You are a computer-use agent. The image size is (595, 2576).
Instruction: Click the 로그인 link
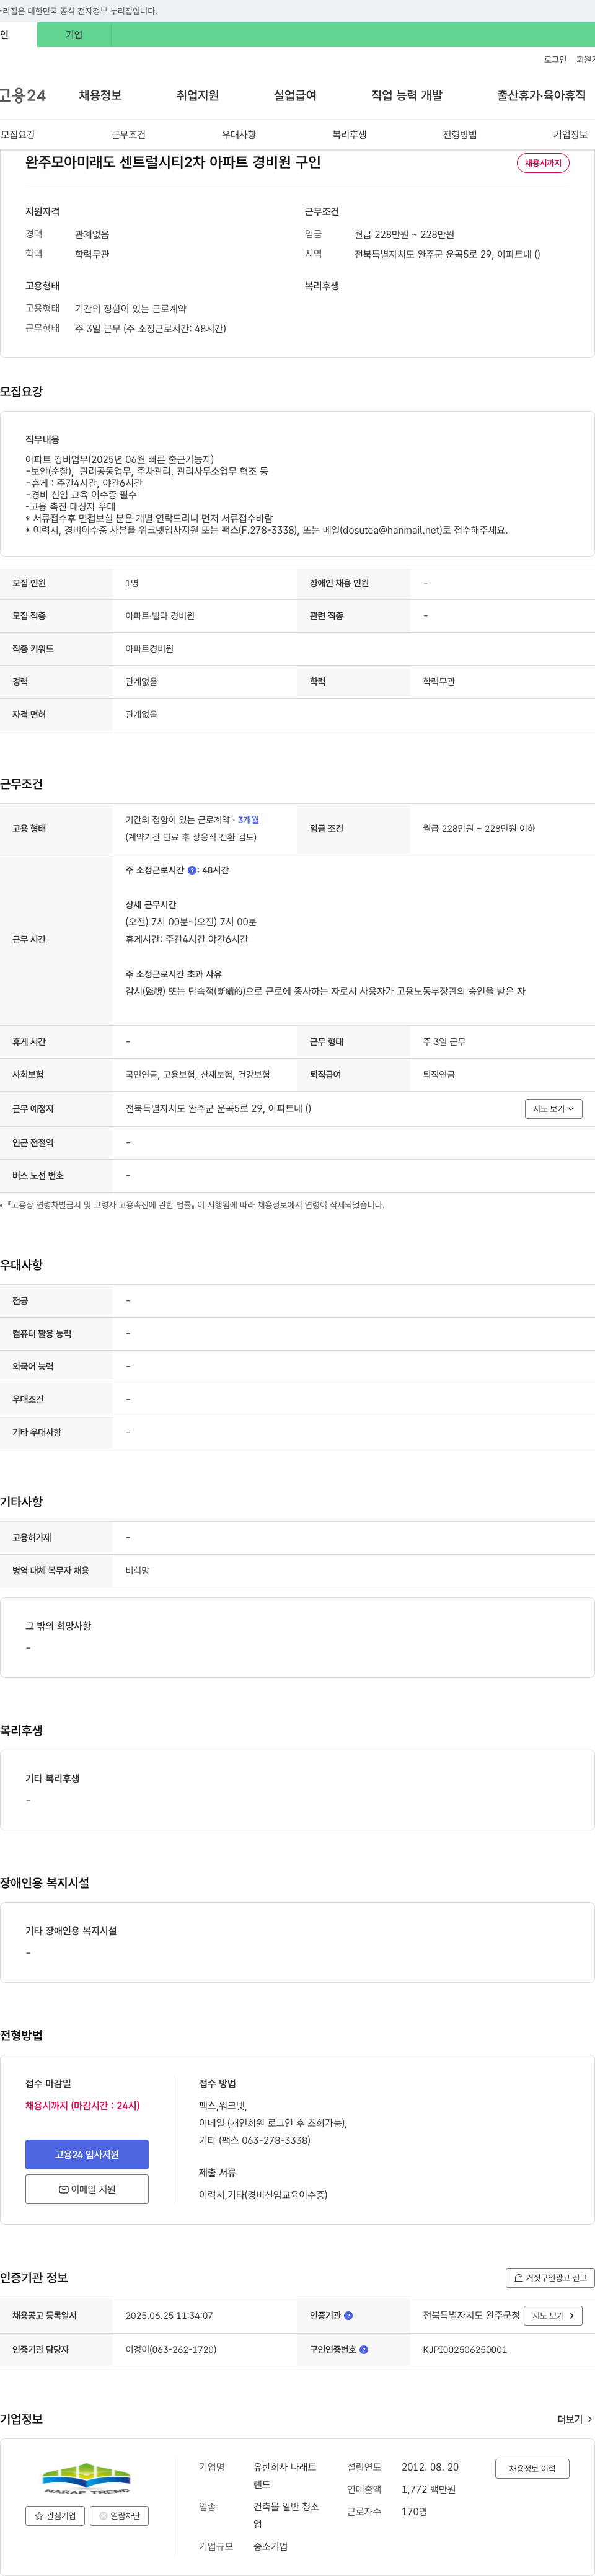pyautogui.click(x=555, y=60)
